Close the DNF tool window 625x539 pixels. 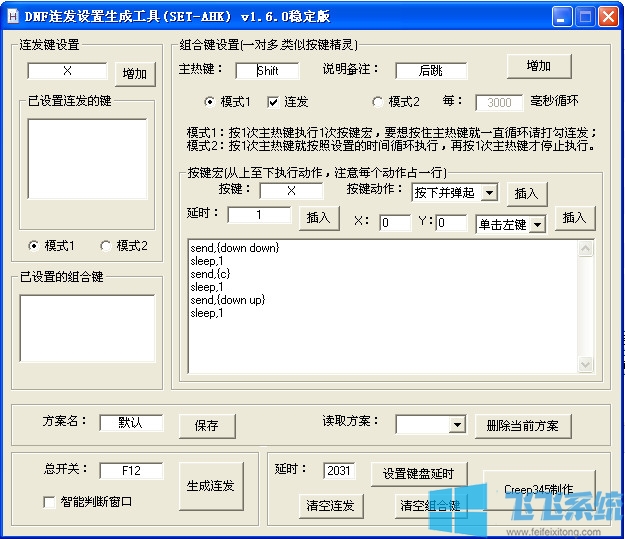609,15
